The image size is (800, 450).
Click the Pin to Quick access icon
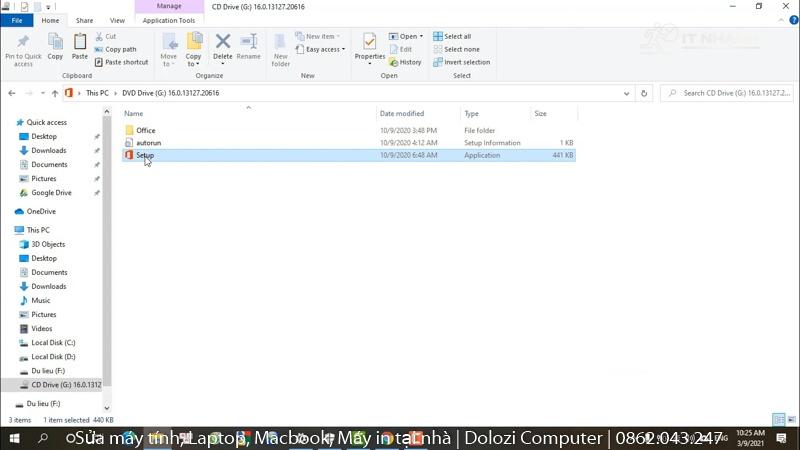point(23,45)
